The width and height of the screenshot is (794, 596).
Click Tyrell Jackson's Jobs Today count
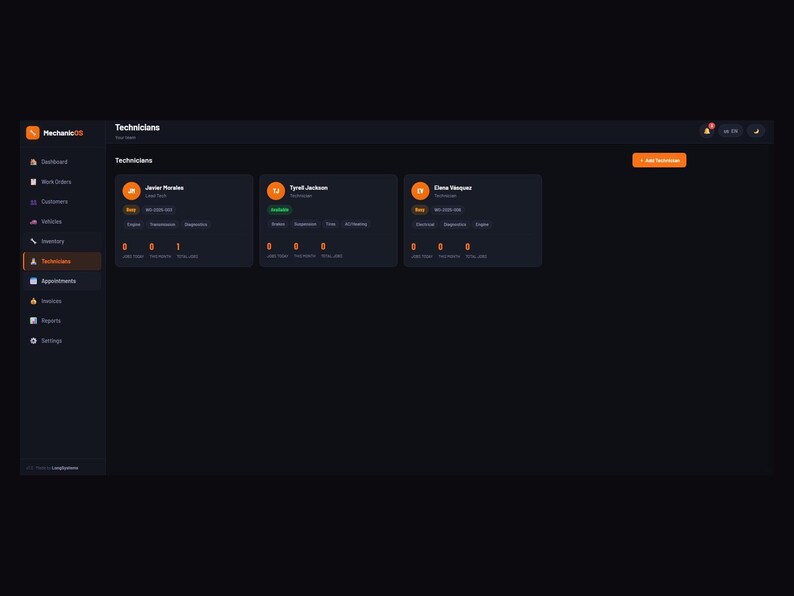[x=269, y=247]
